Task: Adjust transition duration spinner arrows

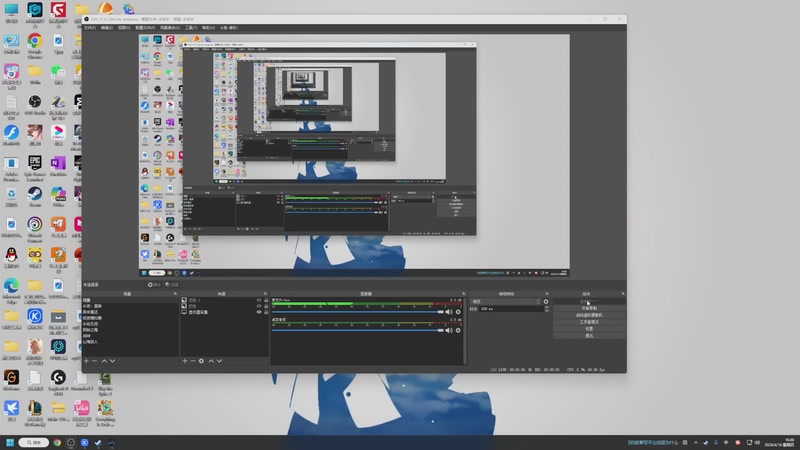Action: click(546, 309)
